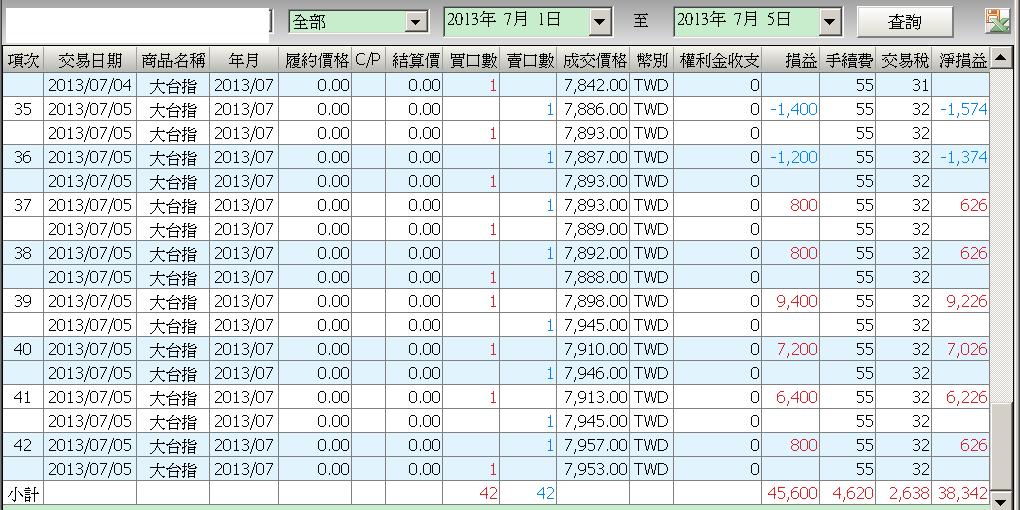1020x510 pixels.
Task: Click the 6,226 net profit value
Action: (967, 397)
